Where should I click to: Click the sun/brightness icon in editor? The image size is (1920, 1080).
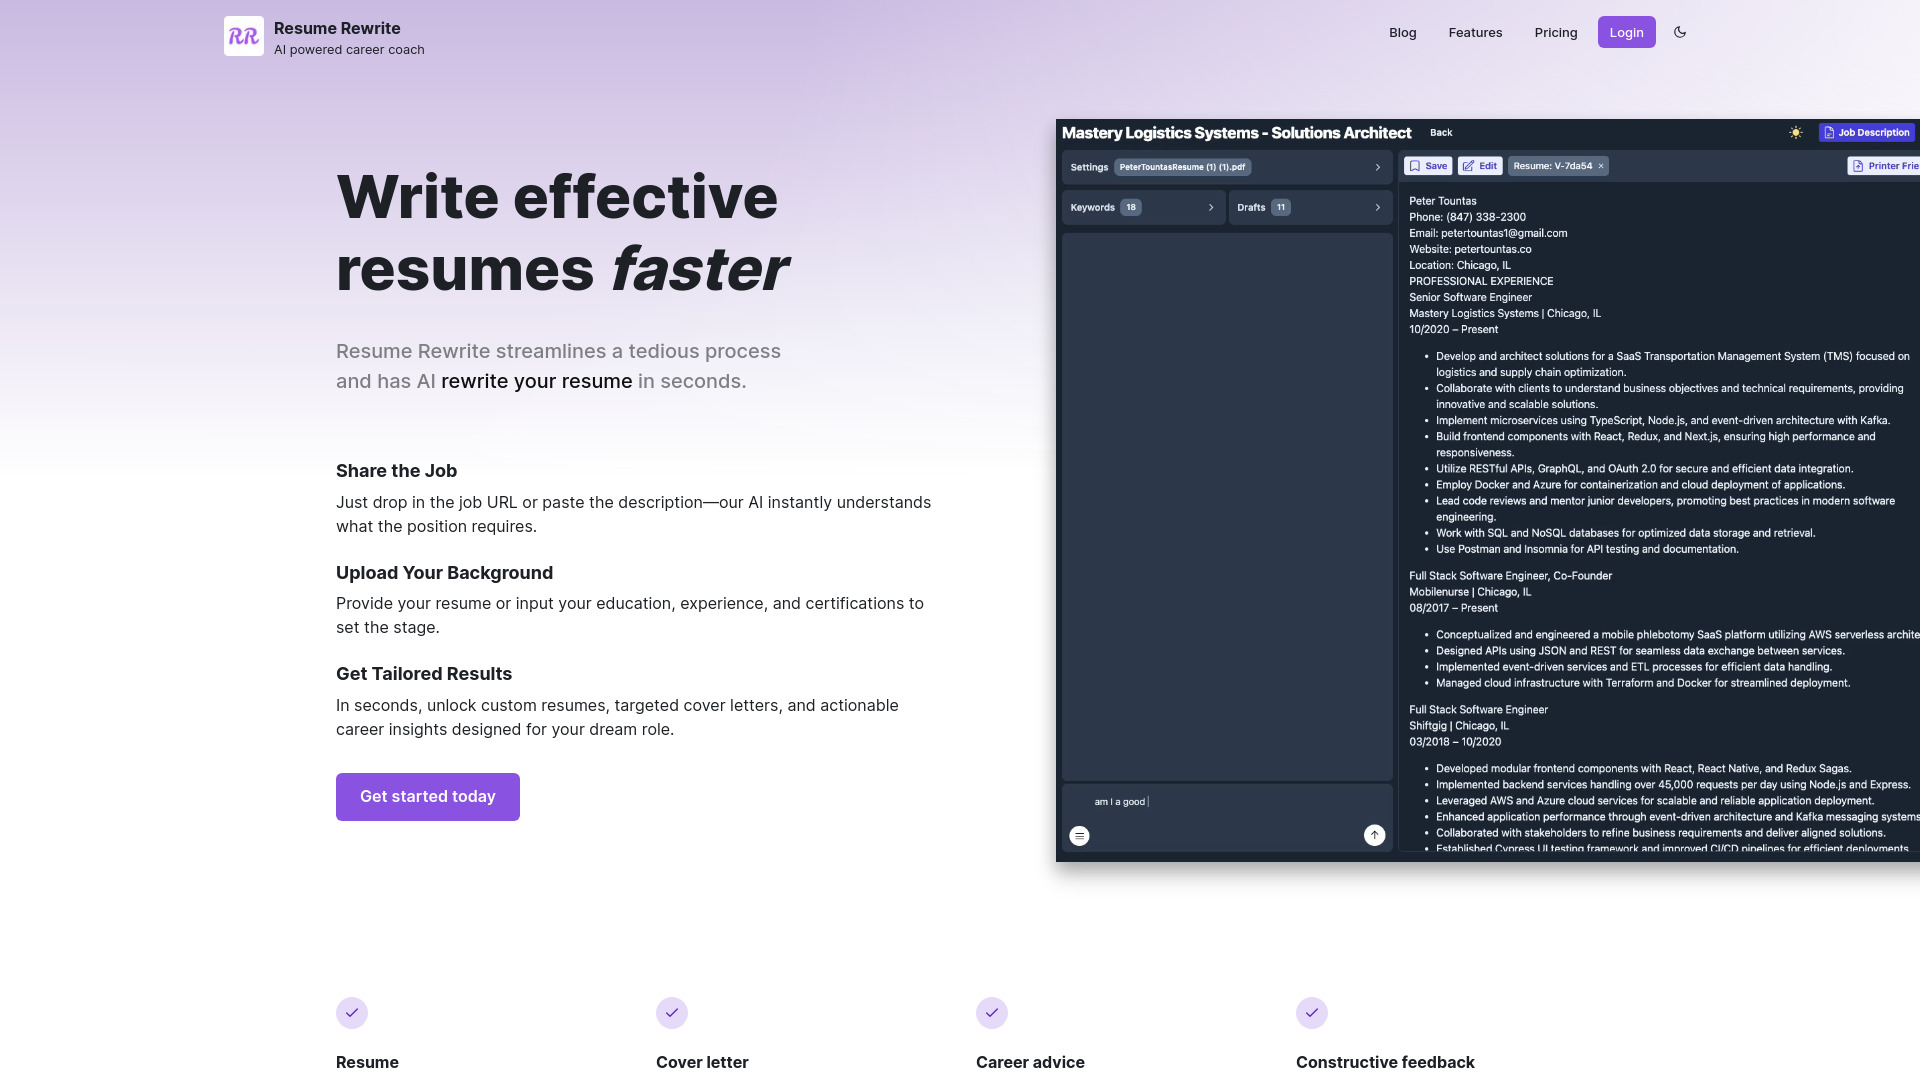(x=1796, y=132)
